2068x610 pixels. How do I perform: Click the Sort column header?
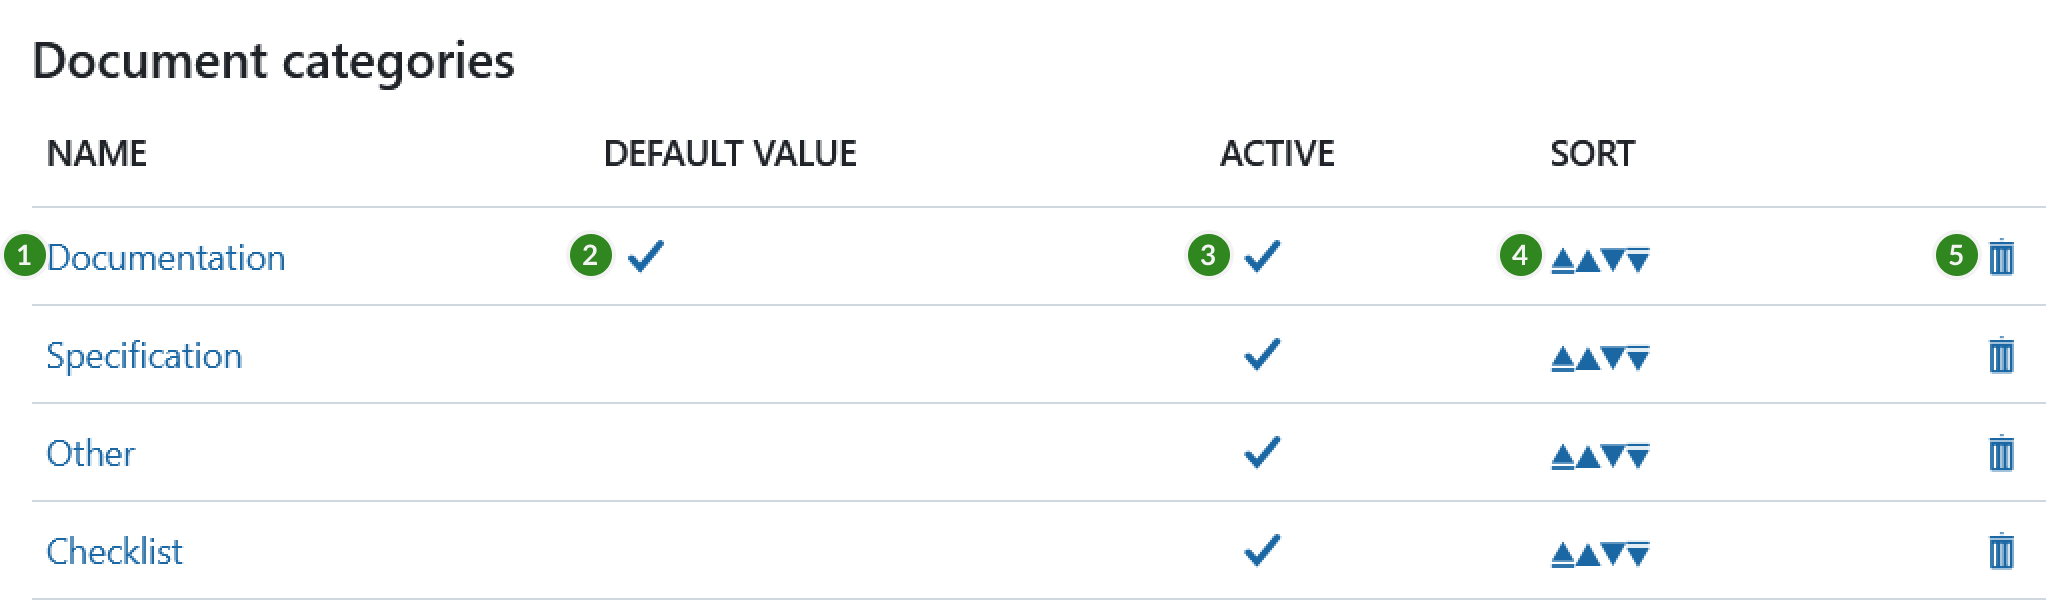pos(1592,153)
